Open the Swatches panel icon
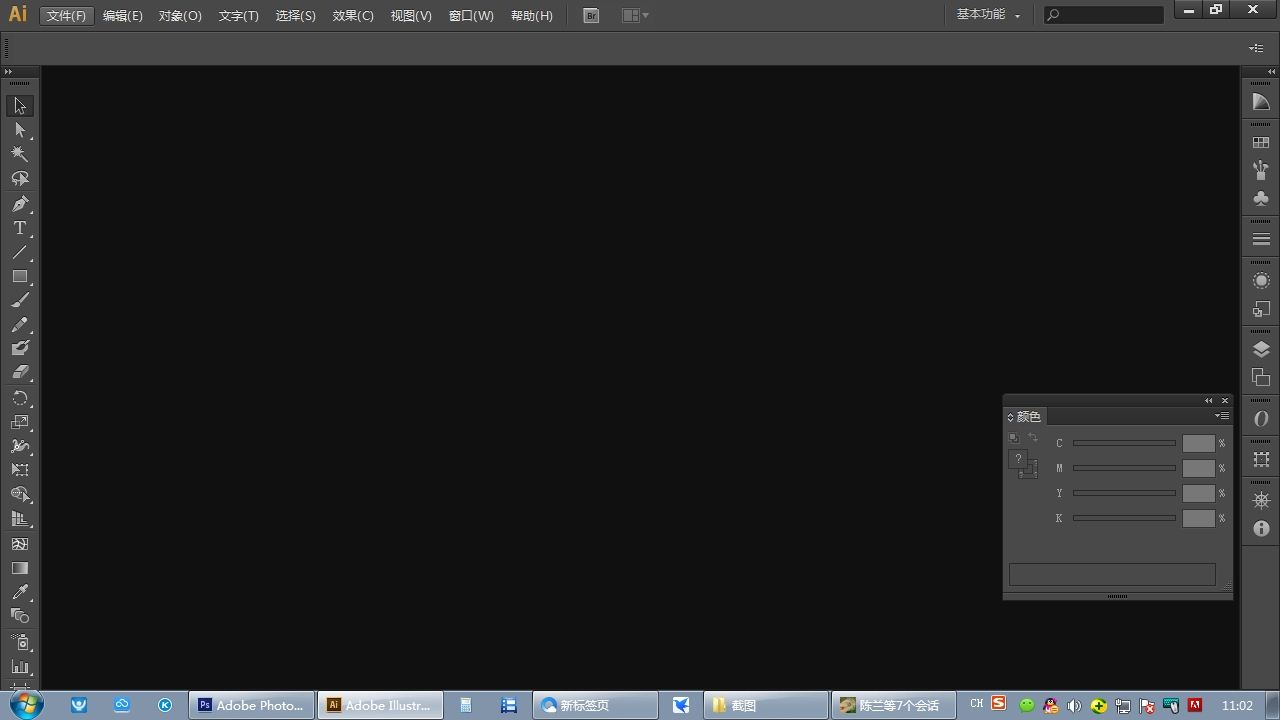The width and height of the screenshot is (1280, 720). tap(1261, 143)
